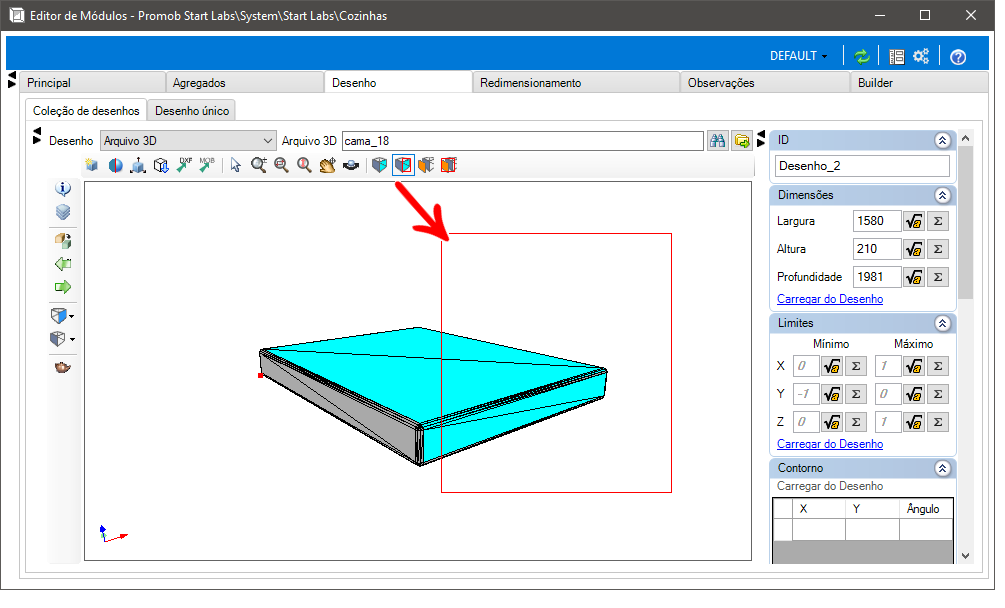Viewport: 1005px width, 608px height.
Task: Open the gears settings icon
Action: [x=921, y=56]
